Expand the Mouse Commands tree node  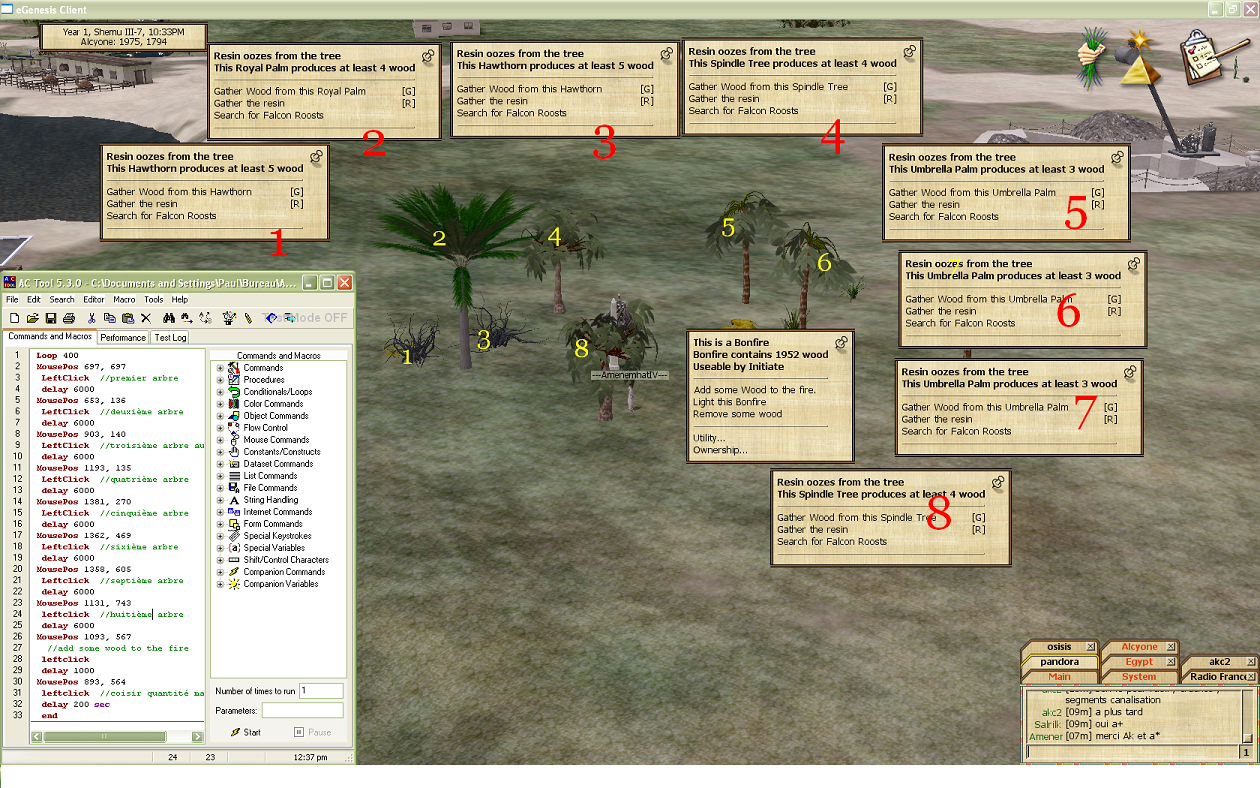(x=220, y=440)
